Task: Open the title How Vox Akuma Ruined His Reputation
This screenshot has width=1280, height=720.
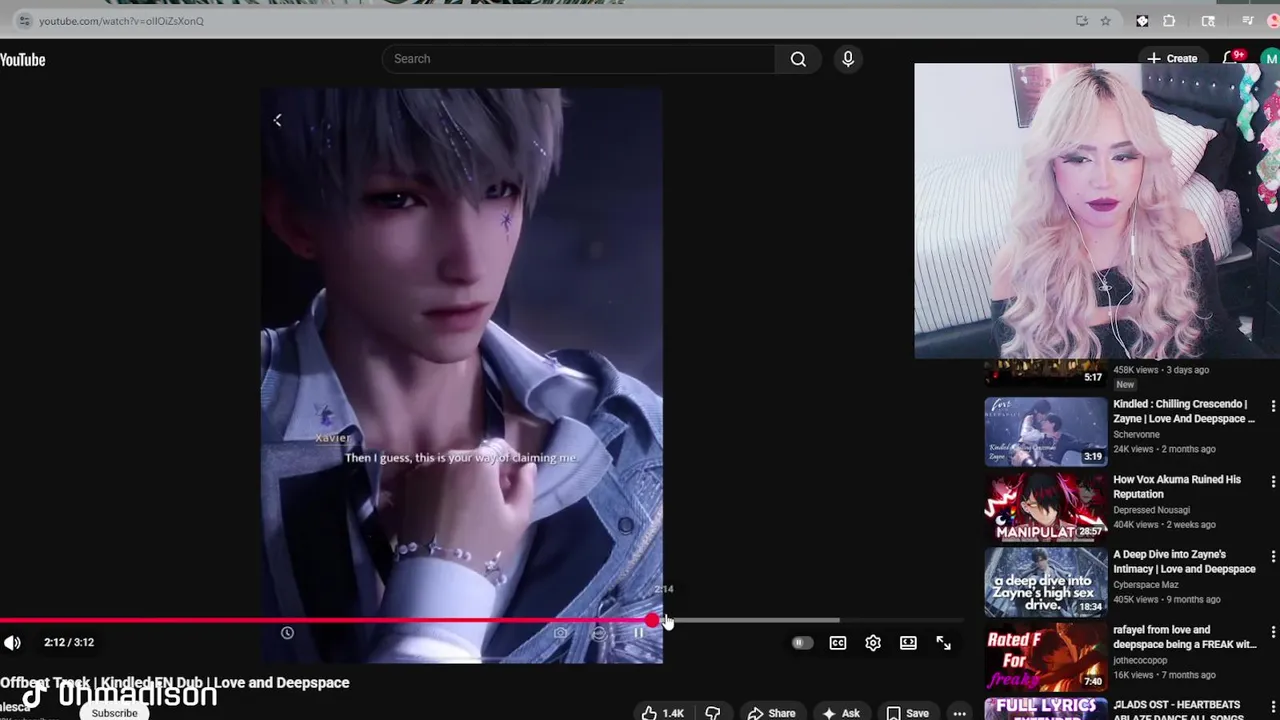Action: [1177, 487]
